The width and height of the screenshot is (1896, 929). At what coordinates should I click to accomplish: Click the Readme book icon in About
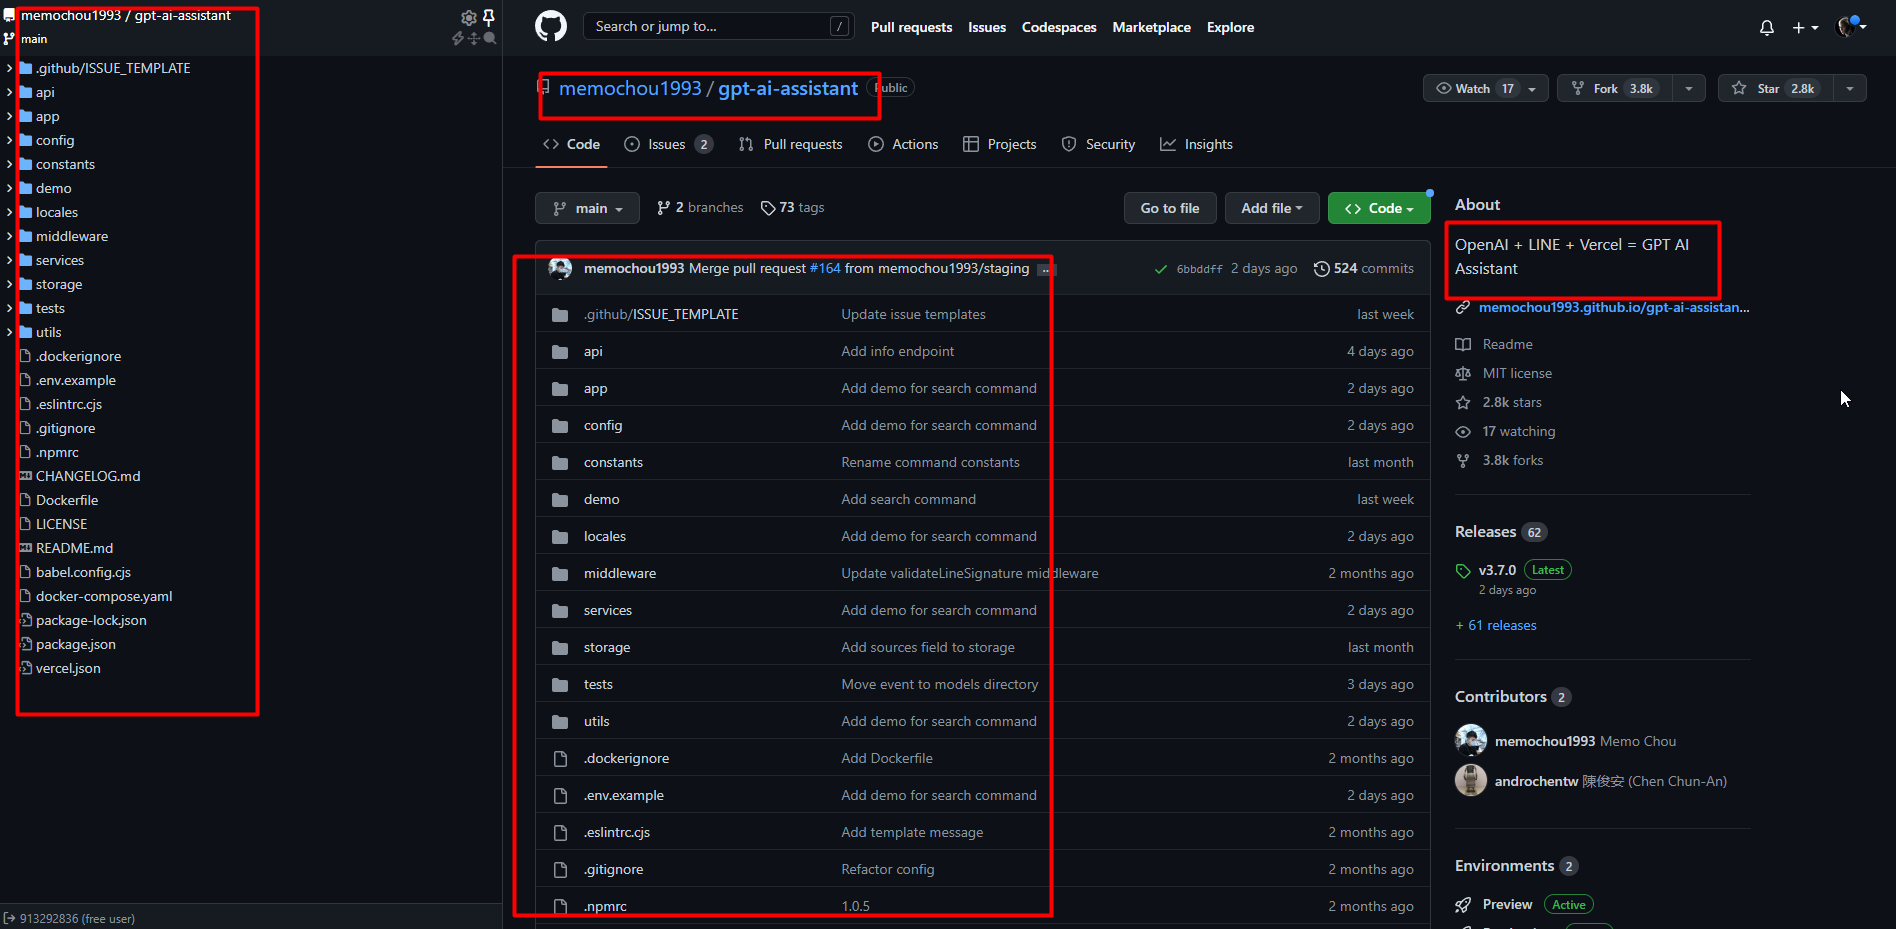coord(1463,344)
